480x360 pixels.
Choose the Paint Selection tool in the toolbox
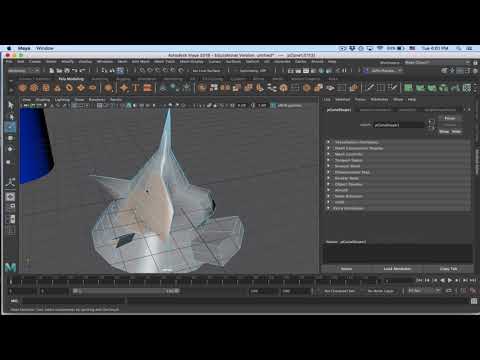tap(10, 127)
